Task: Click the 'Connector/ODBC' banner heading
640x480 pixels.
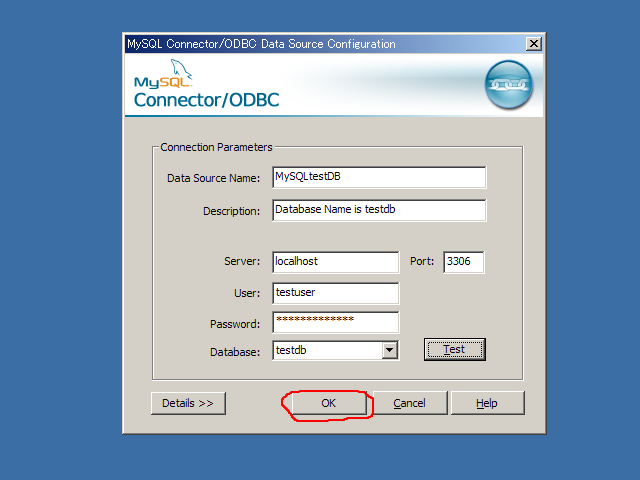Action: 207,100
